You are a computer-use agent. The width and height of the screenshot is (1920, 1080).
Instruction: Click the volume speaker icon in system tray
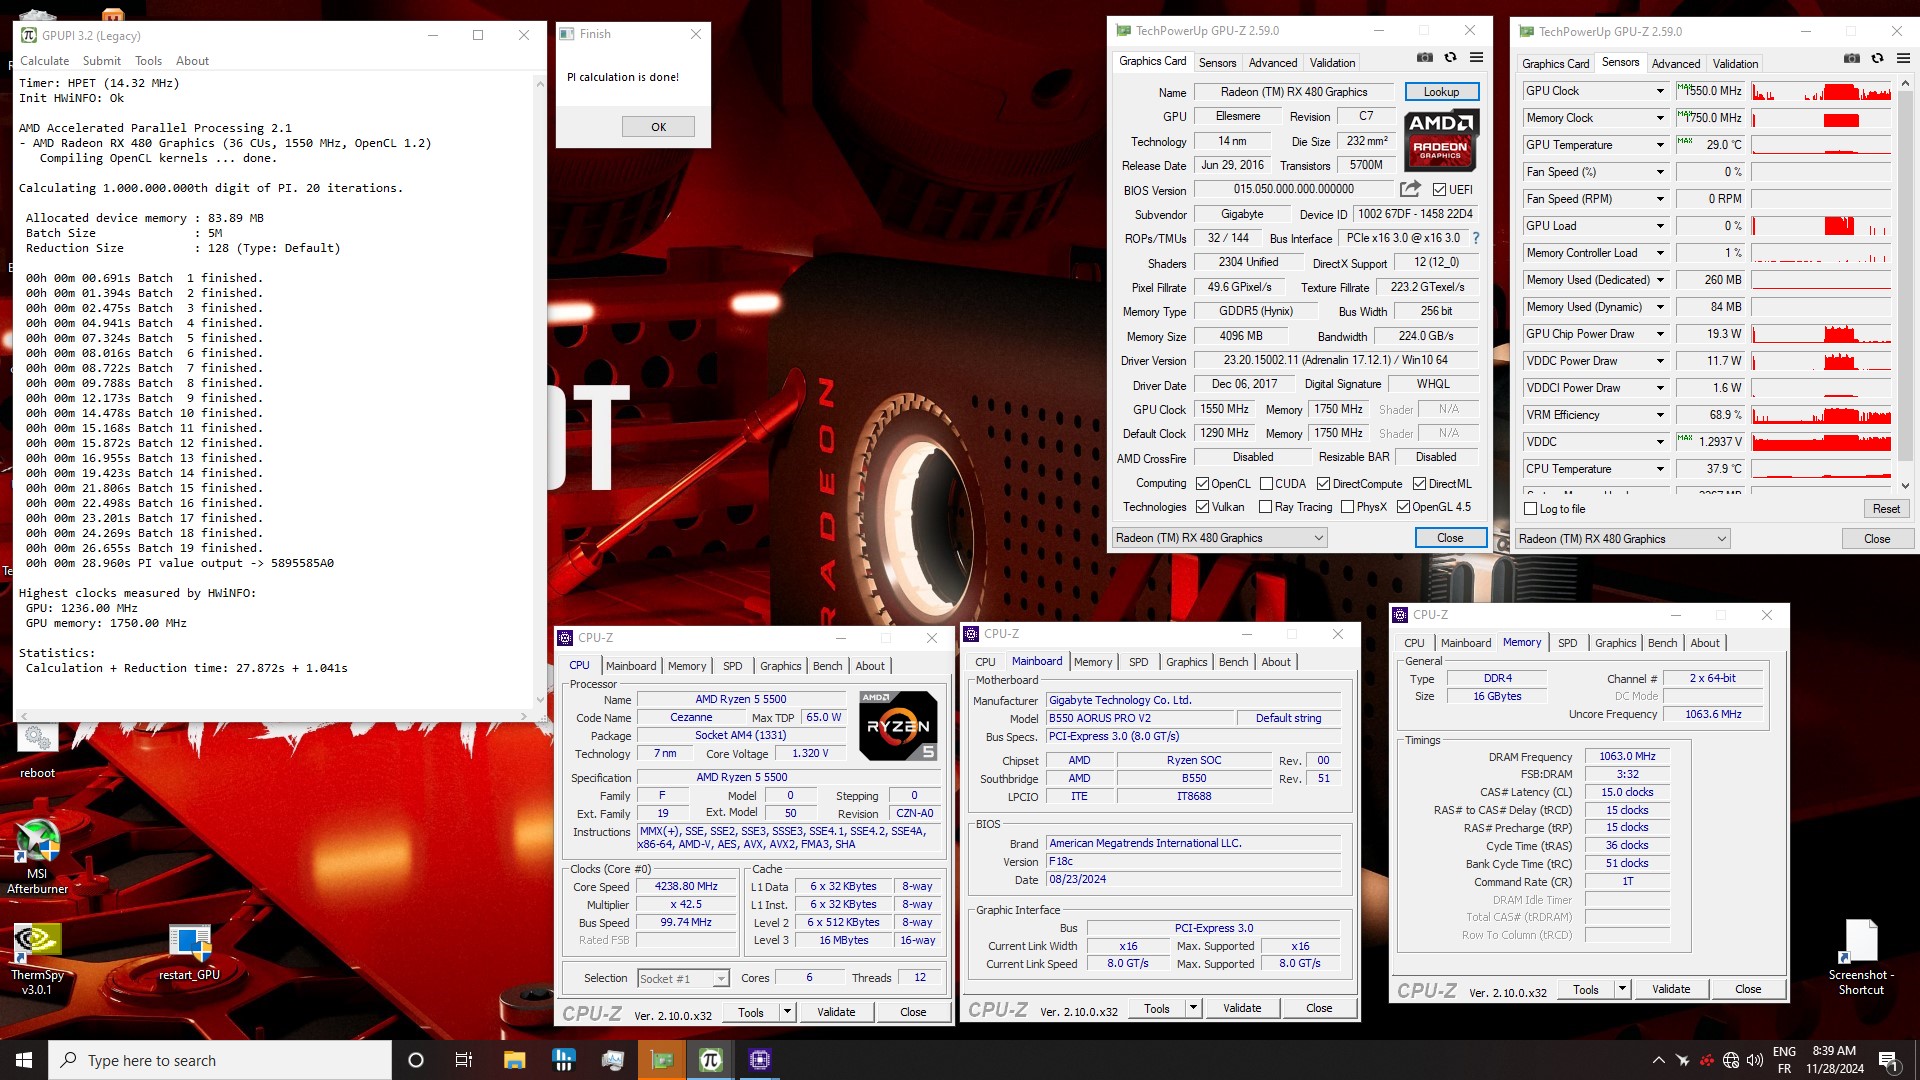tap(1754, 1060)
